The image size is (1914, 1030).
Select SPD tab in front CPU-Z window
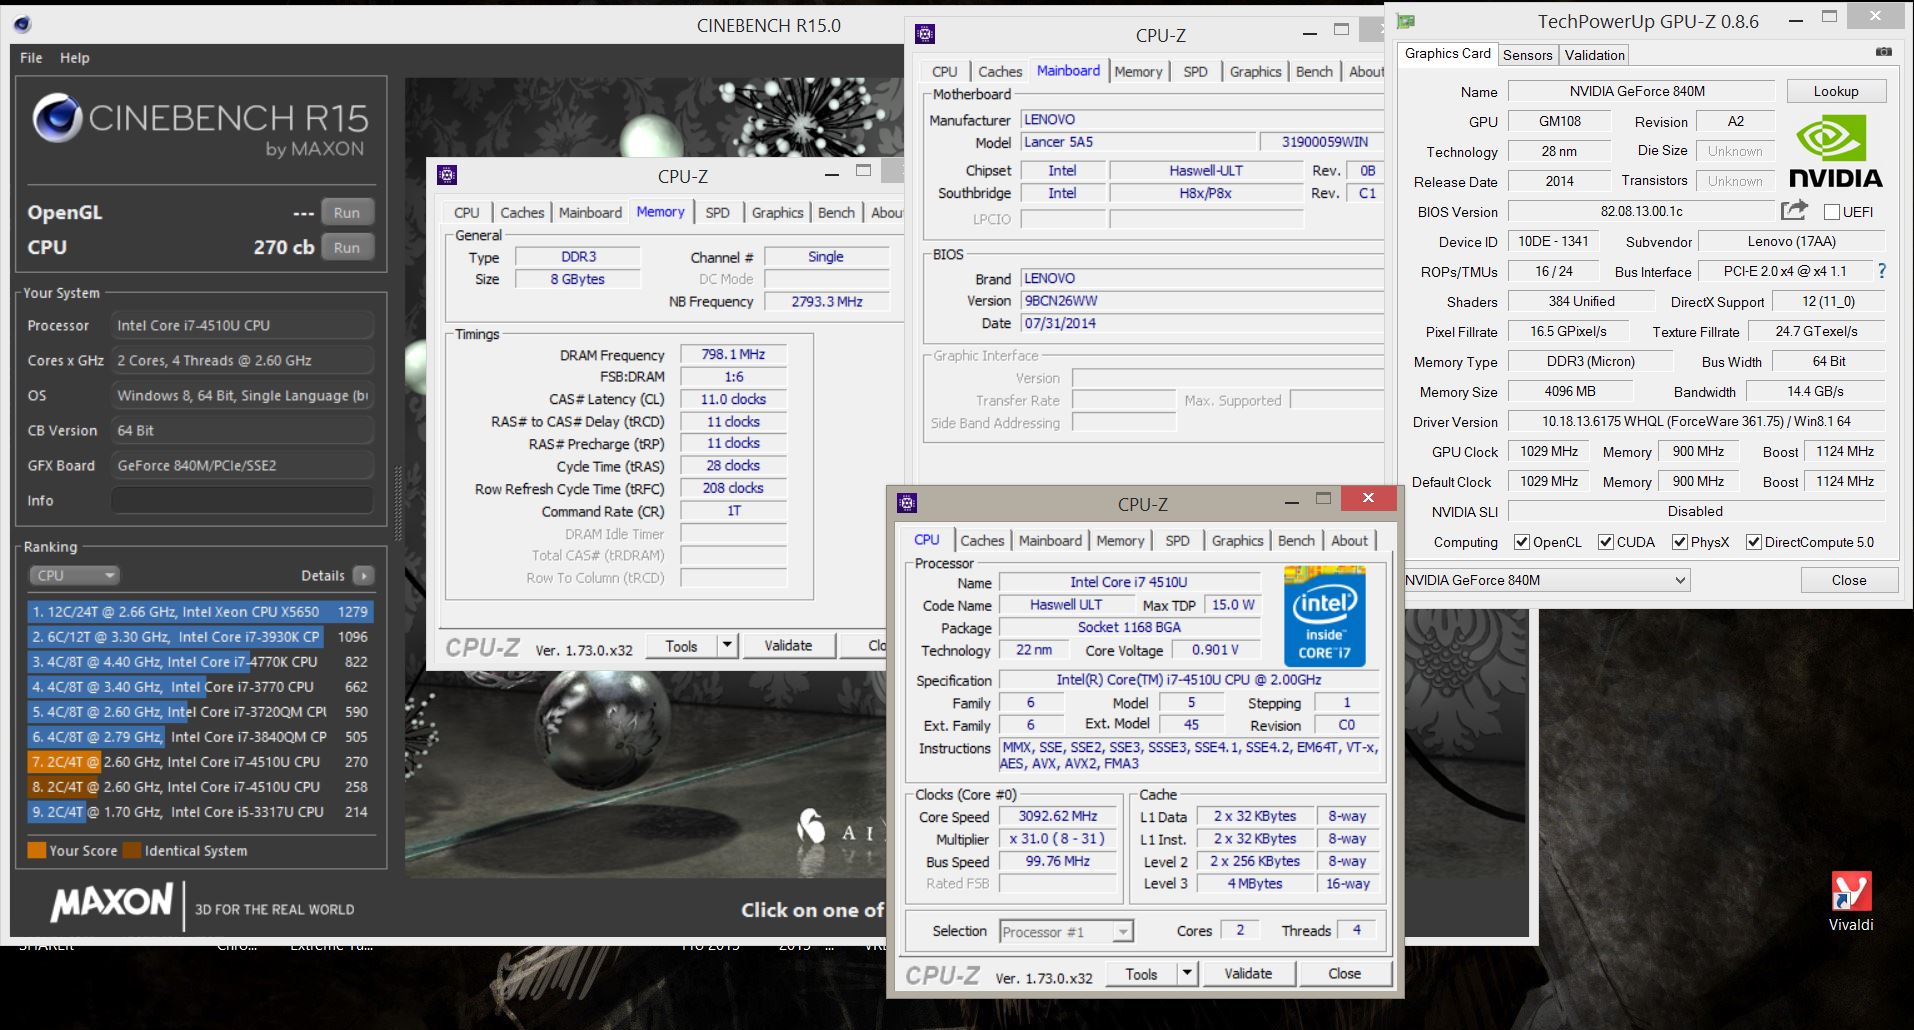click(x=1177, y=540)
